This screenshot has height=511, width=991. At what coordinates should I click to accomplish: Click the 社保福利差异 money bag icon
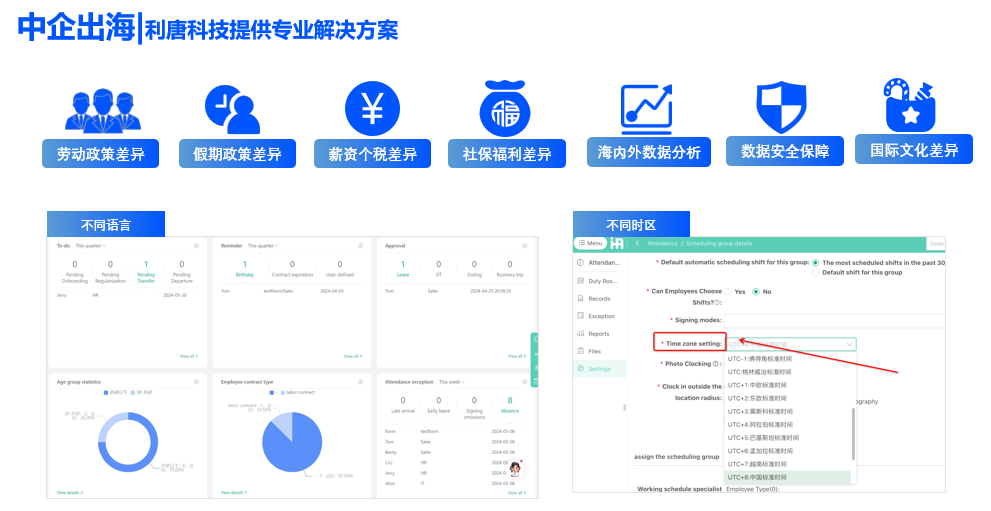point(506,108)
